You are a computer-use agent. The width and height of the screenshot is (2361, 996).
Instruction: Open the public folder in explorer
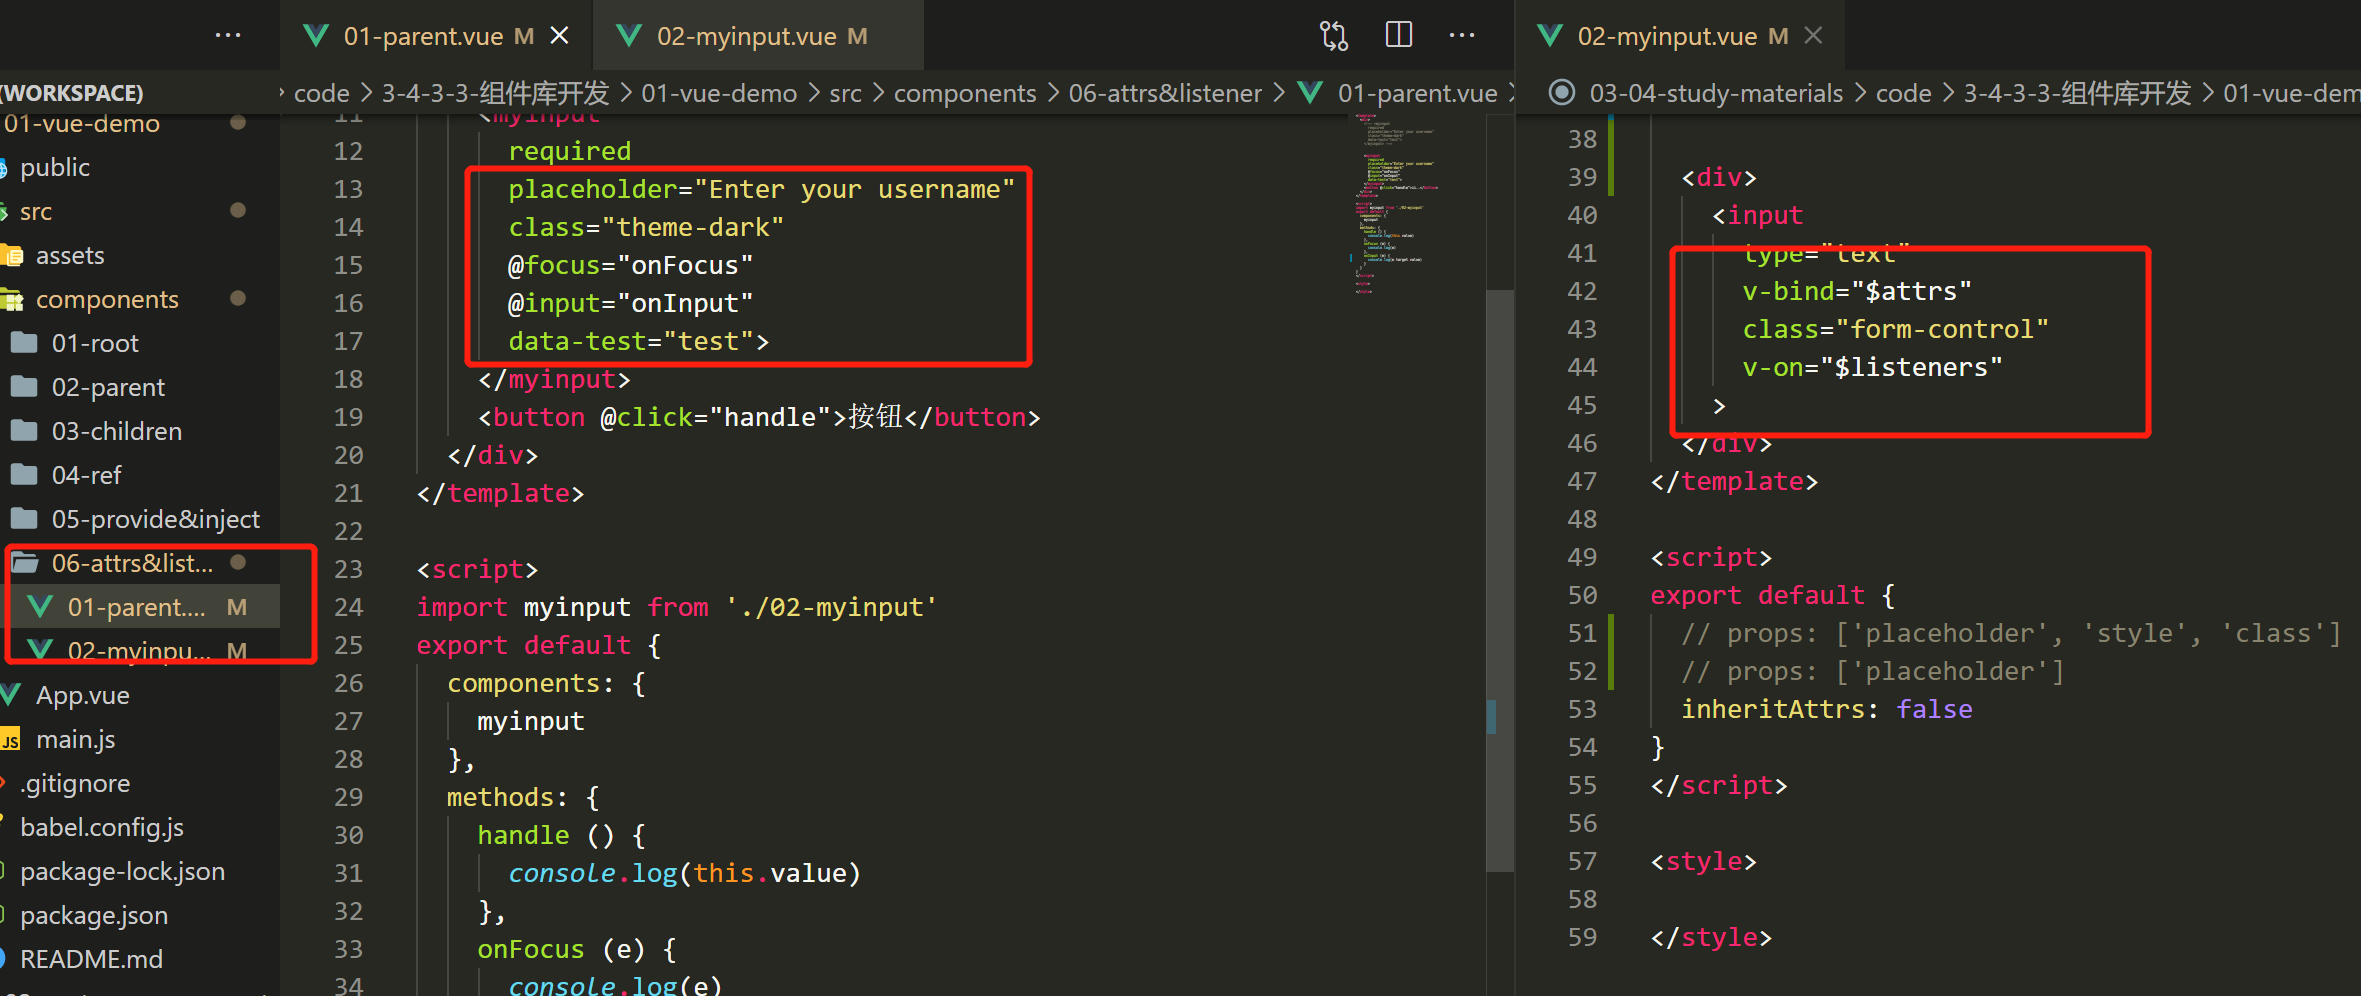click(55, 167)
